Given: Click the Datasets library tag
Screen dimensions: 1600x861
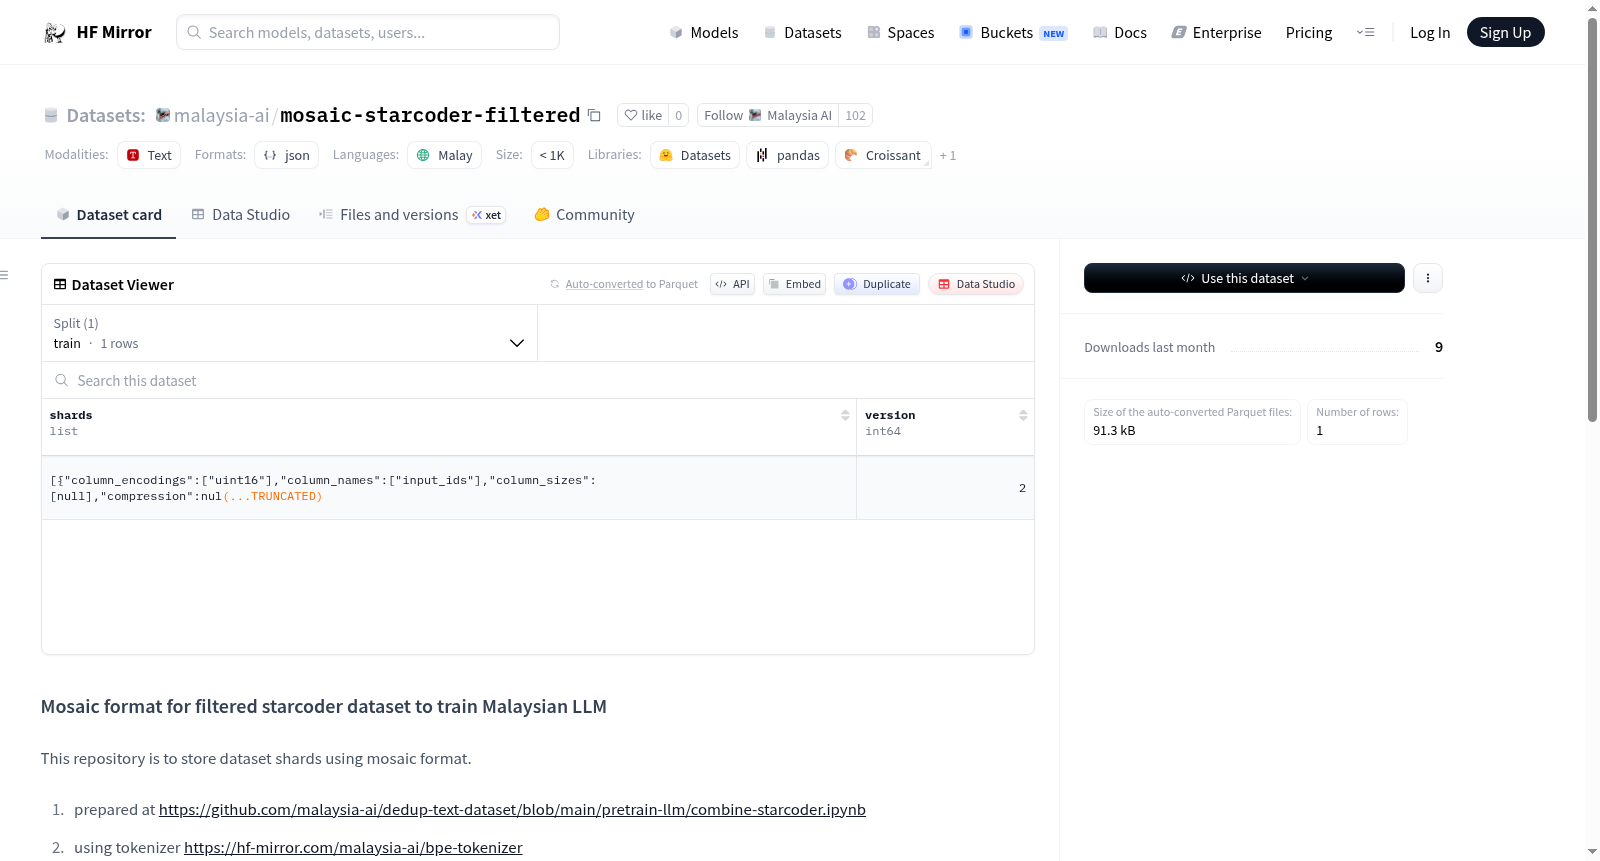Looking at the screenshot, I should [695, 155].
